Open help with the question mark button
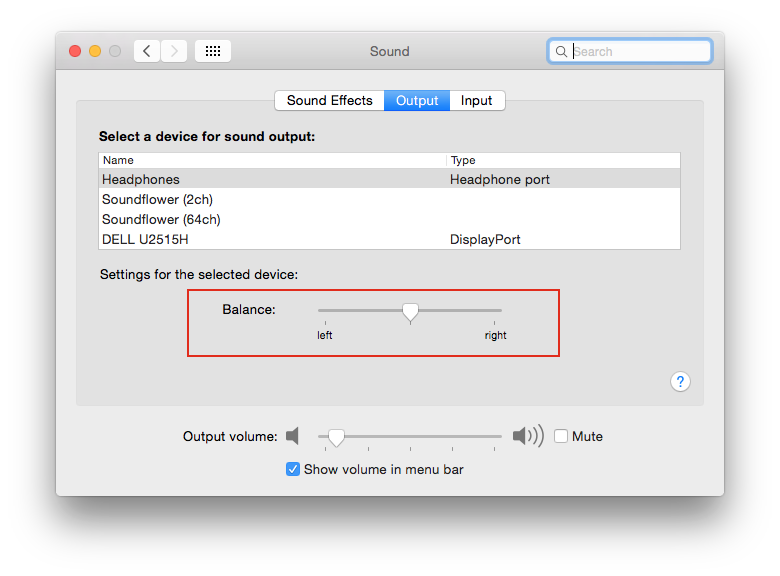780x576 pixels. point(680,382)
